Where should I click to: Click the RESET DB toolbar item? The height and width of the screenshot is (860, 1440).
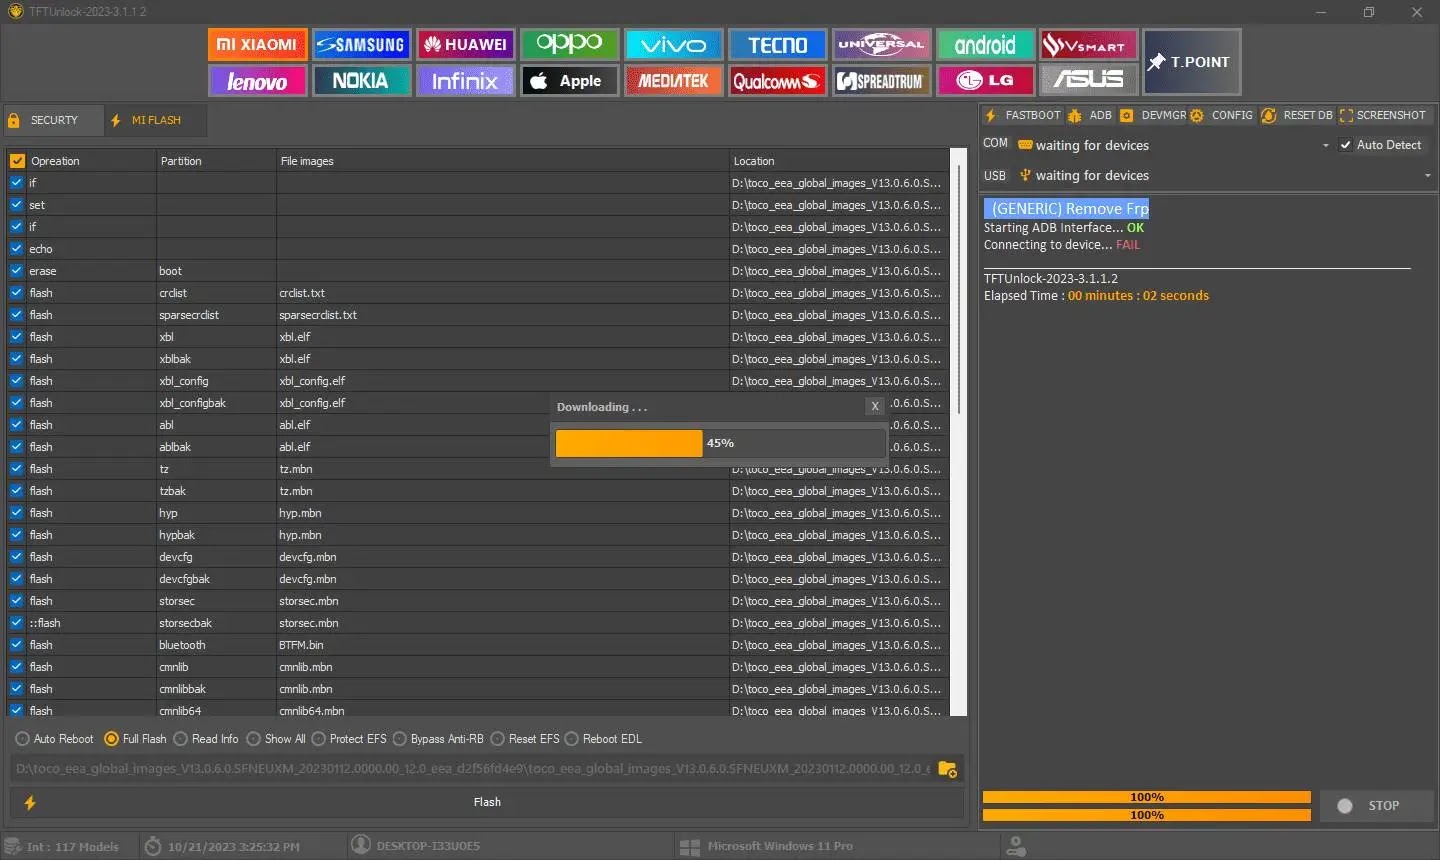[1297, 115]
